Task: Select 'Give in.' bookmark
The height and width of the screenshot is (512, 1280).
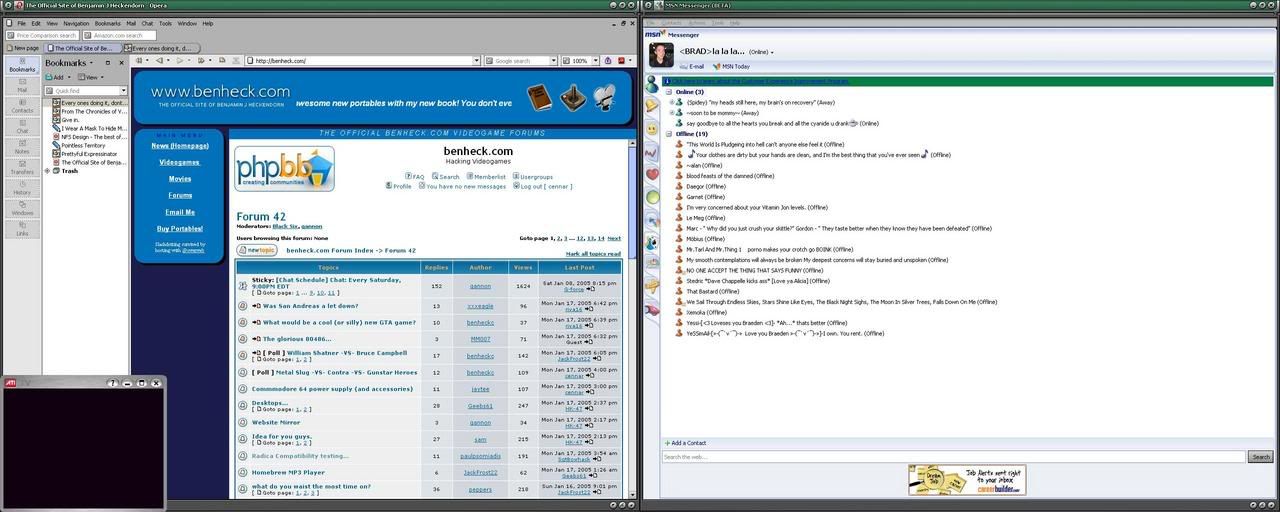Action: pyautogui.click(x=70, y=120)
